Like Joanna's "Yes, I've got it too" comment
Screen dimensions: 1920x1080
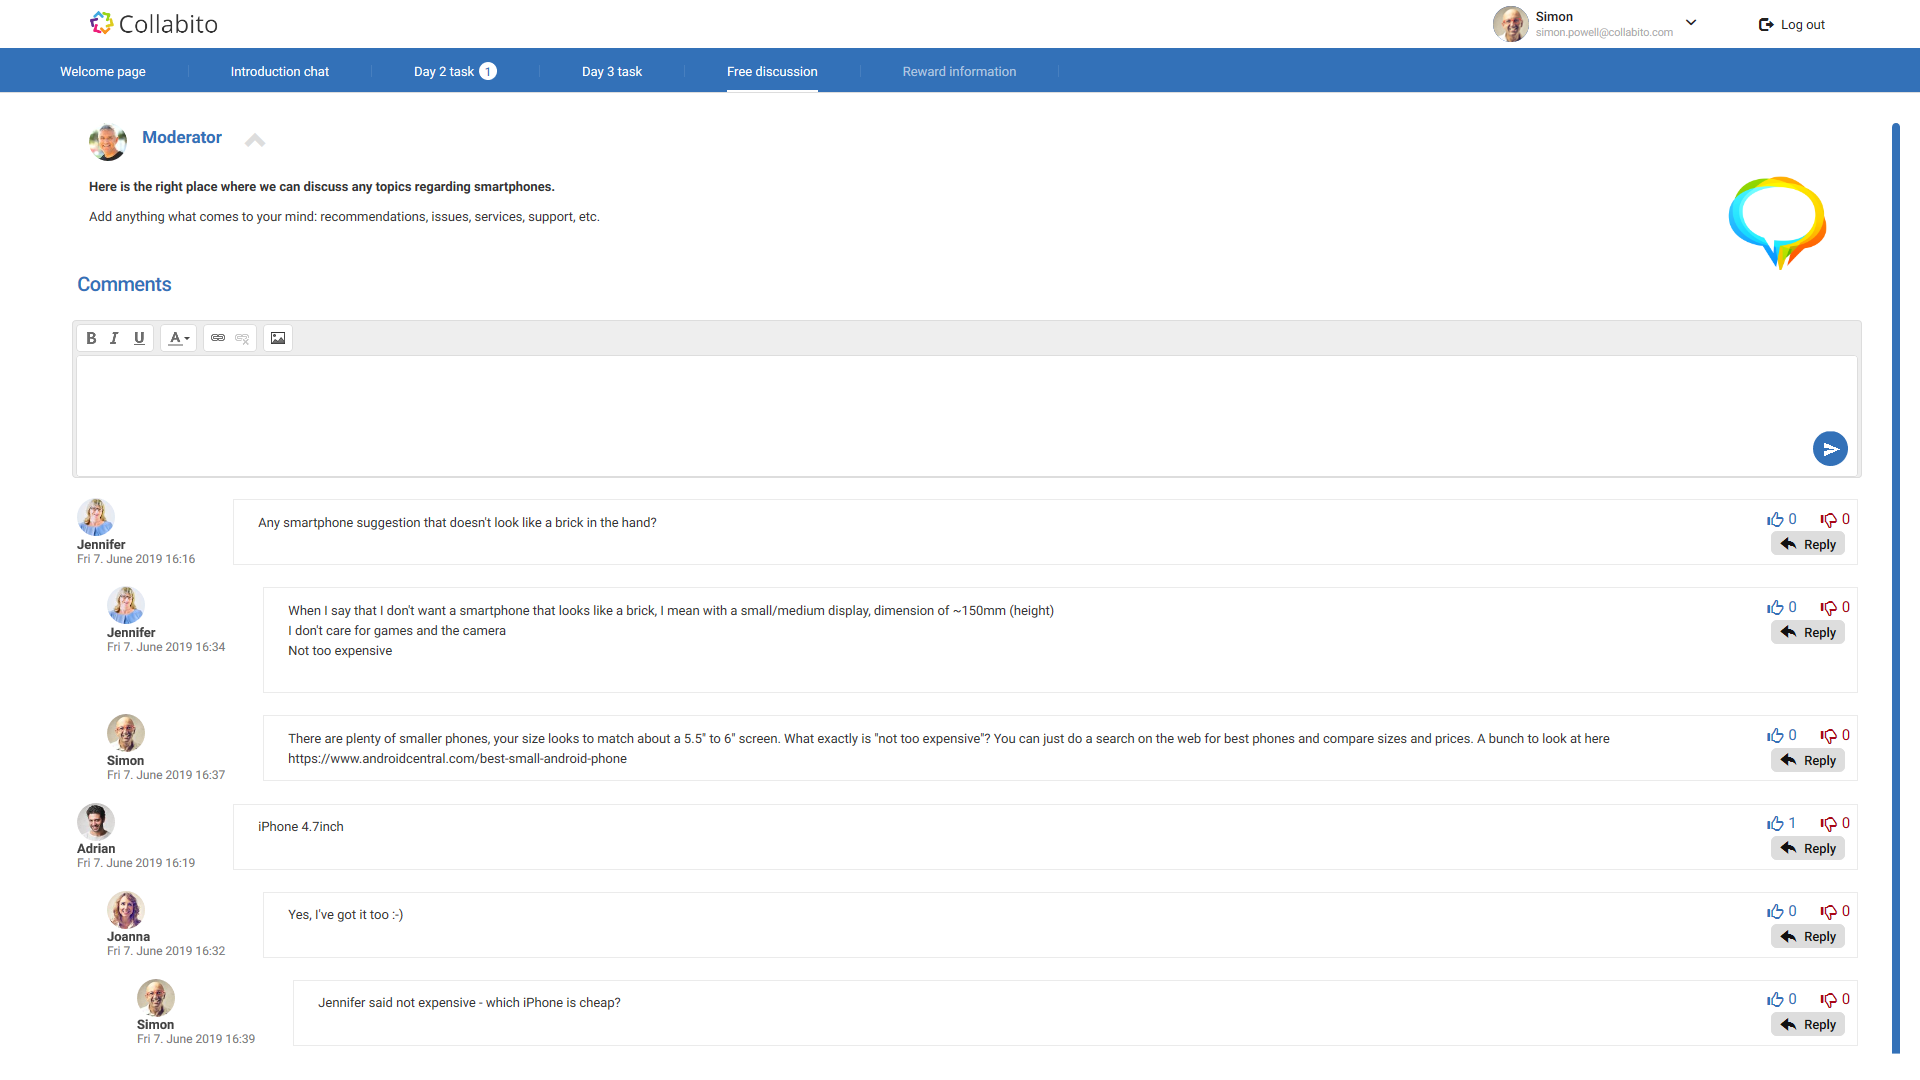[1775, 912]
